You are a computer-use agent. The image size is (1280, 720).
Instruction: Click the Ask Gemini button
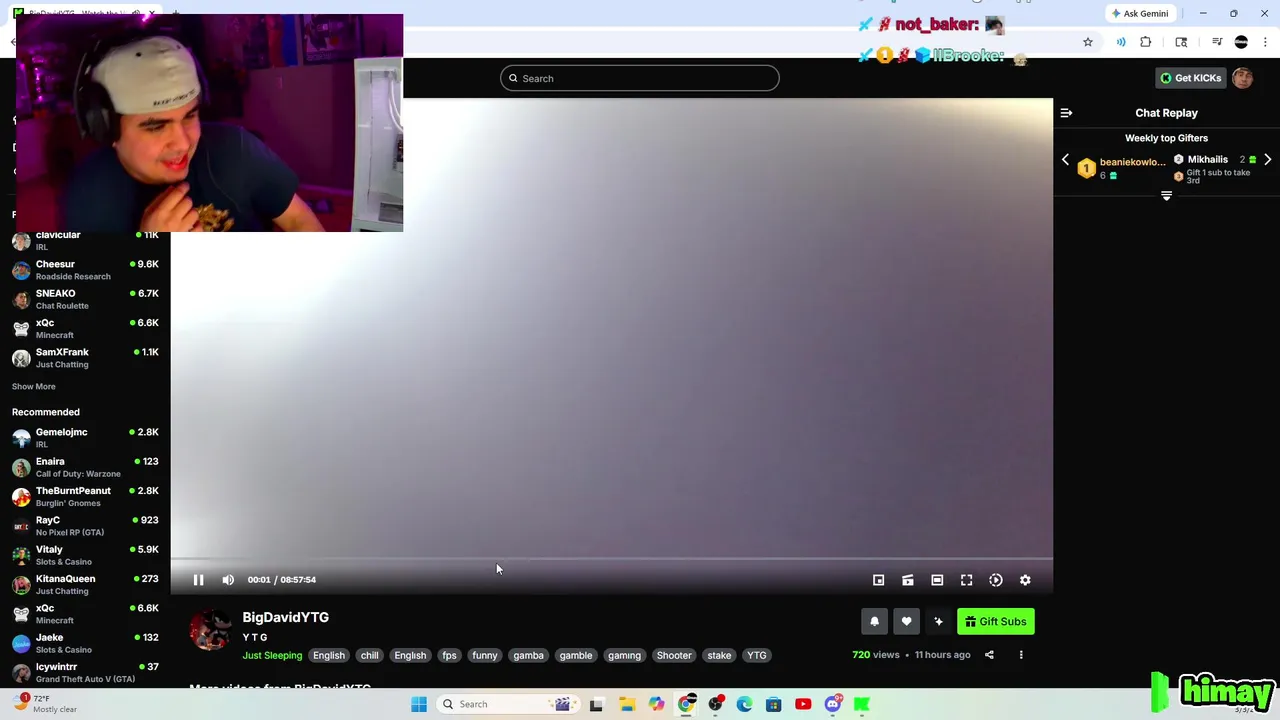[1139, 14]
